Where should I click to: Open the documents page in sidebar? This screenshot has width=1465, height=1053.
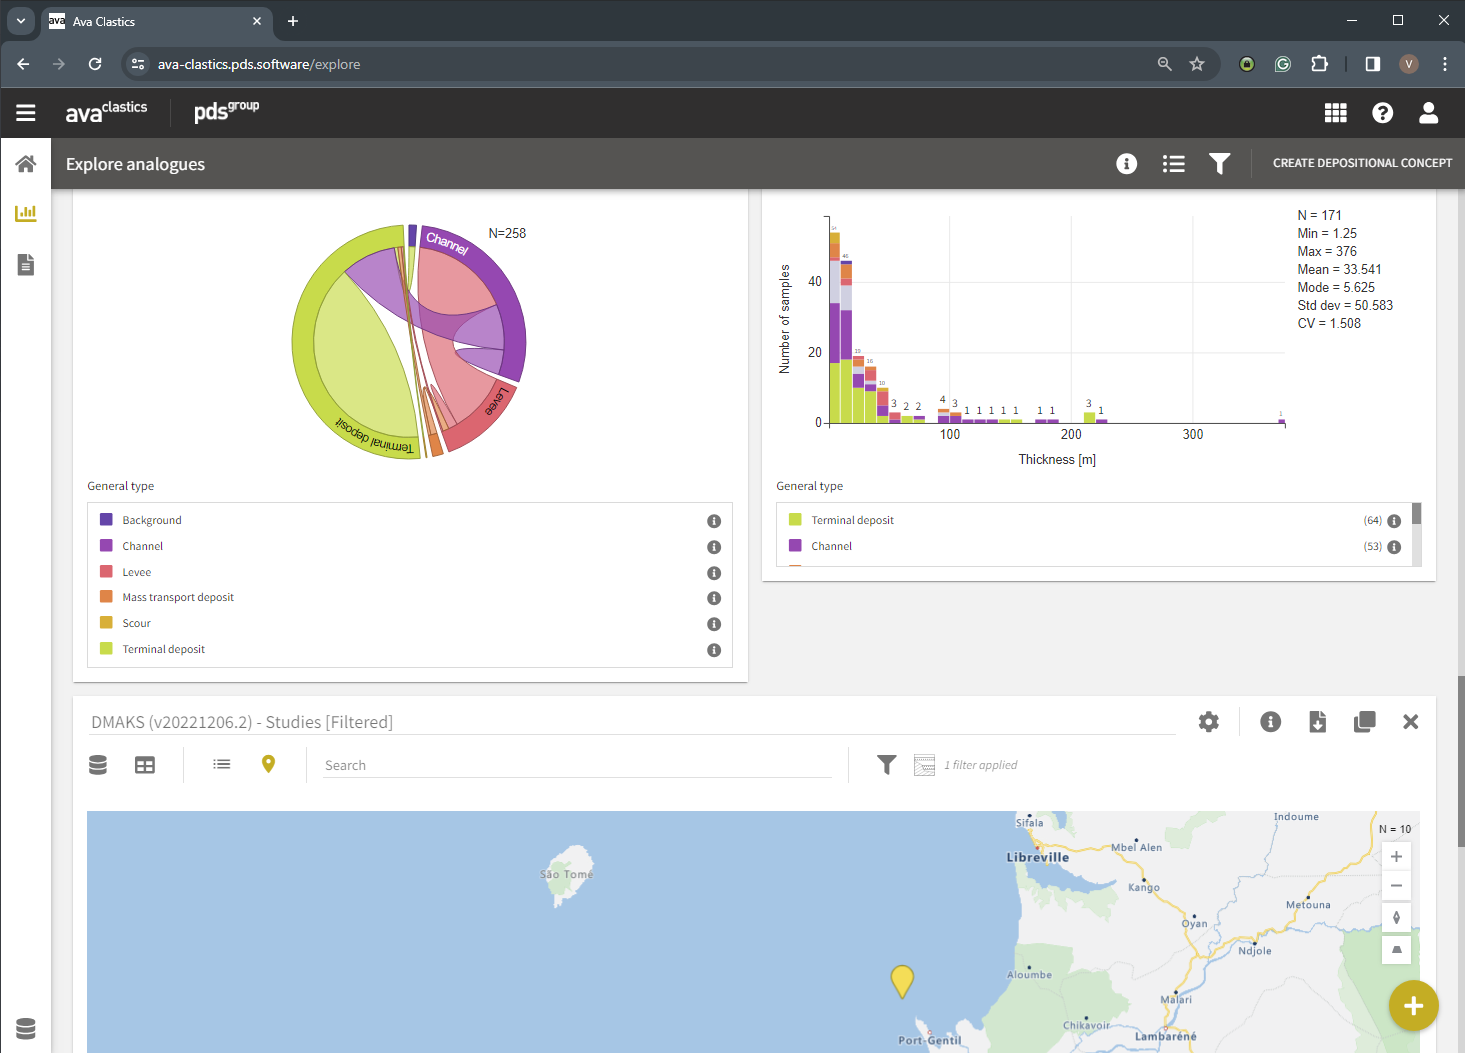[26, 265]
